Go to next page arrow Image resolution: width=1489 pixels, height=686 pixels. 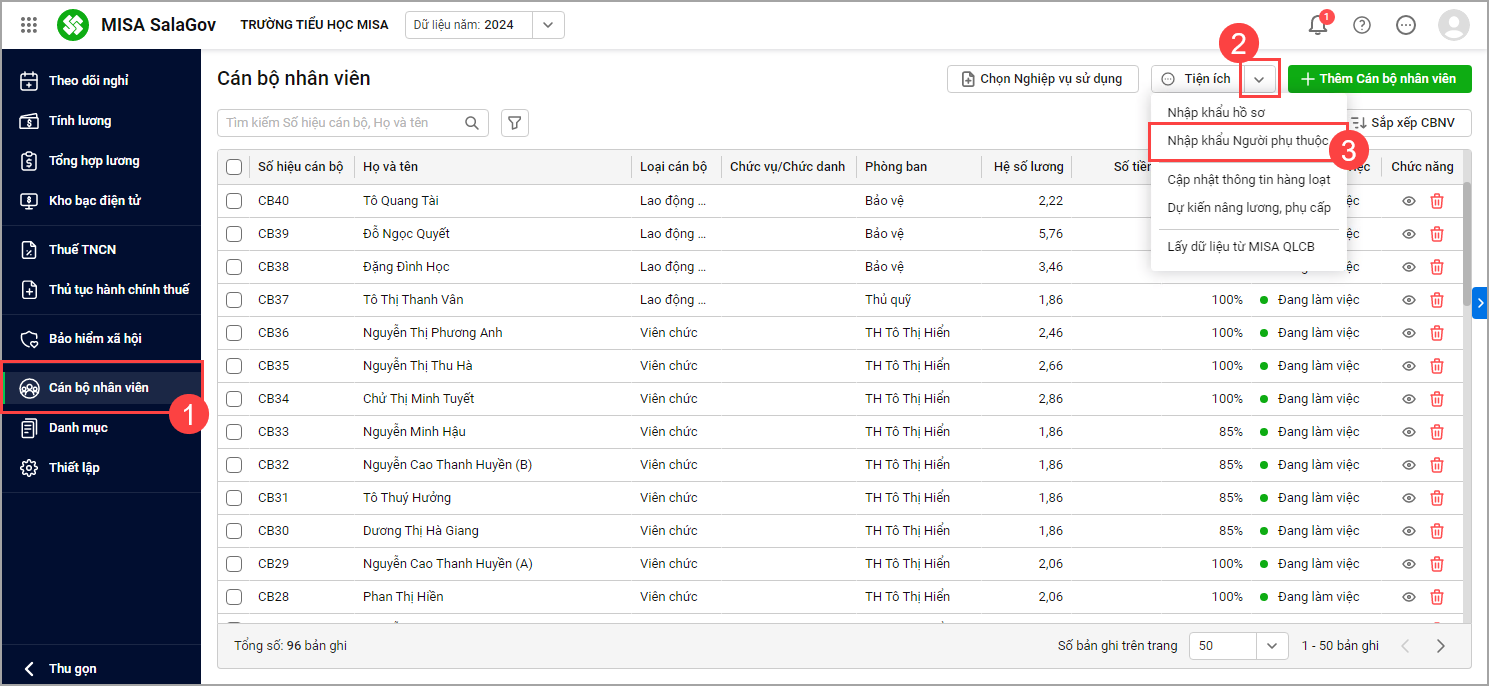pyautogui.click(x=1441, y=646)
